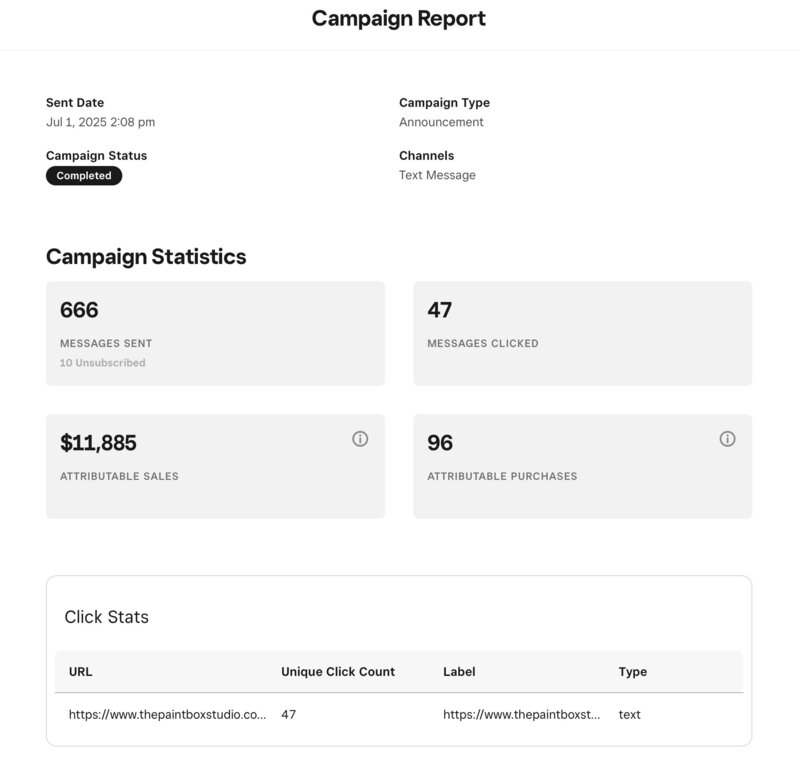This screenshot has height=762, width=800.
Task: Click the Type column header
Action: [x=633, y=672]
